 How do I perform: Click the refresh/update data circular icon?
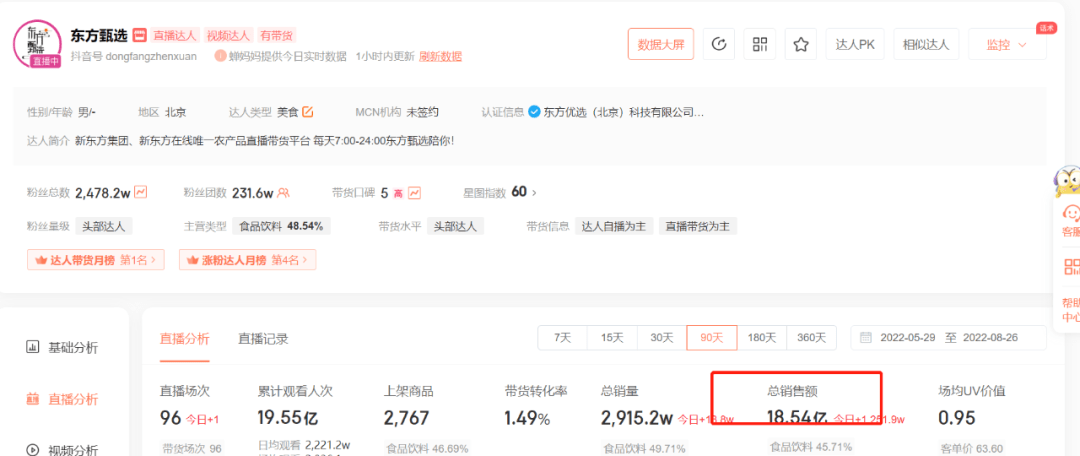[718, 44]
